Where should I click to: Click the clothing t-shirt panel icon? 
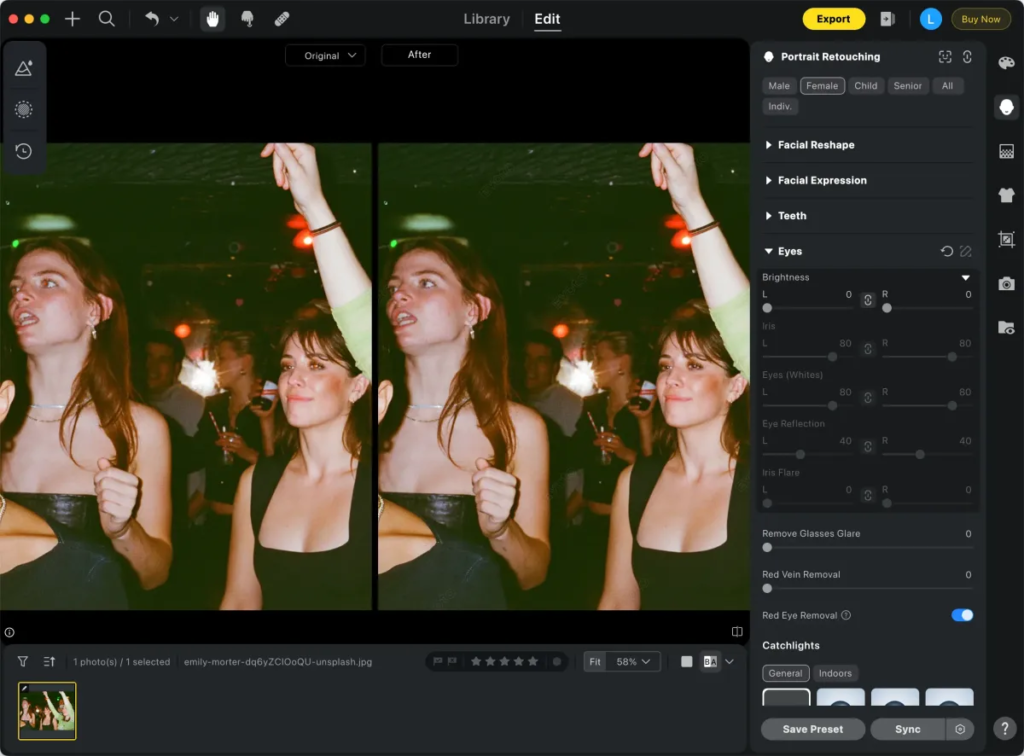(1006, 196)
